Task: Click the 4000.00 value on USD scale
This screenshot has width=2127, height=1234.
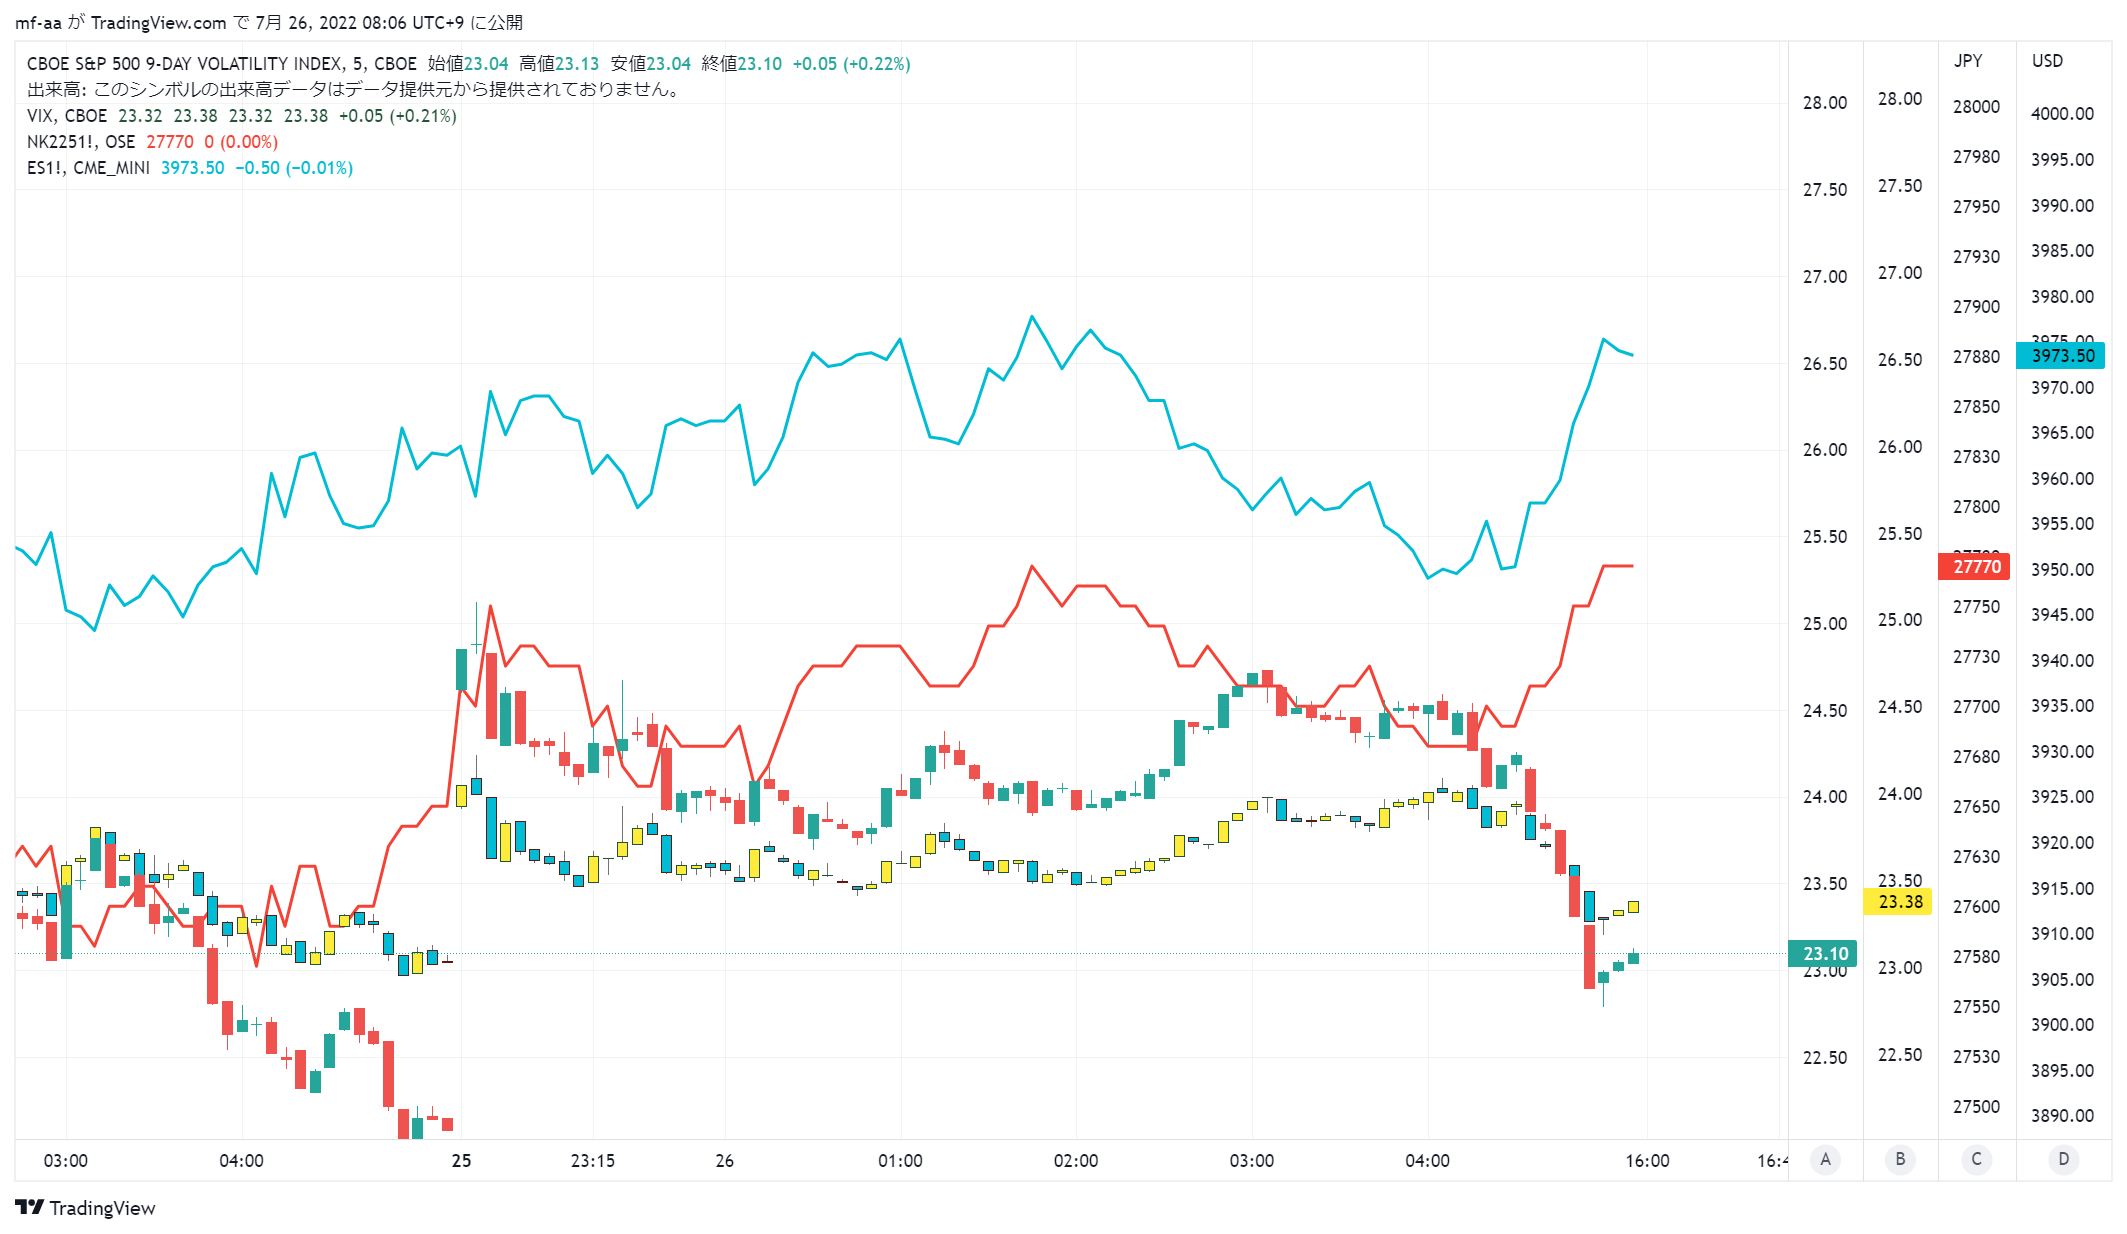Action: (x=2062, y=114)
